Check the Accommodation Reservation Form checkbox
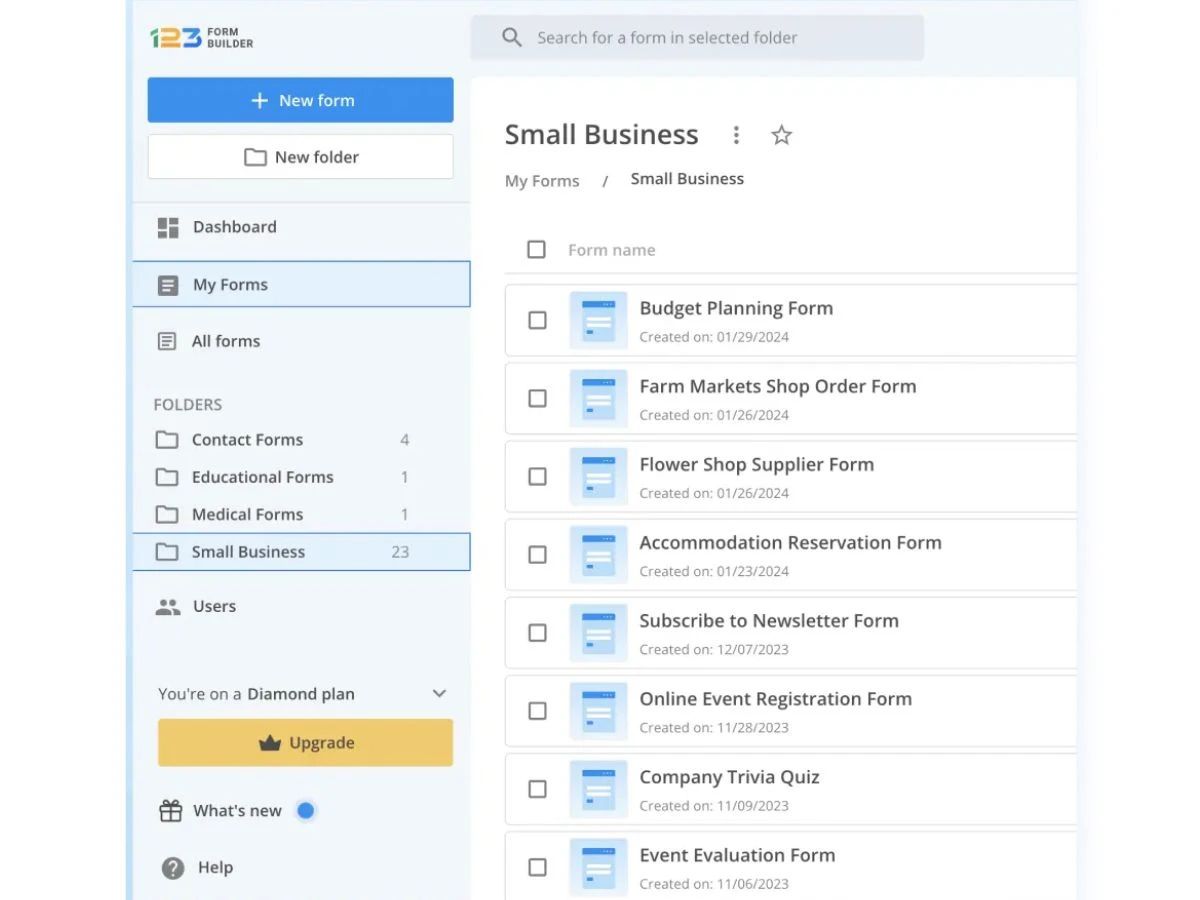This screenshot has width=1200, height=900. (x=537, y=554)
